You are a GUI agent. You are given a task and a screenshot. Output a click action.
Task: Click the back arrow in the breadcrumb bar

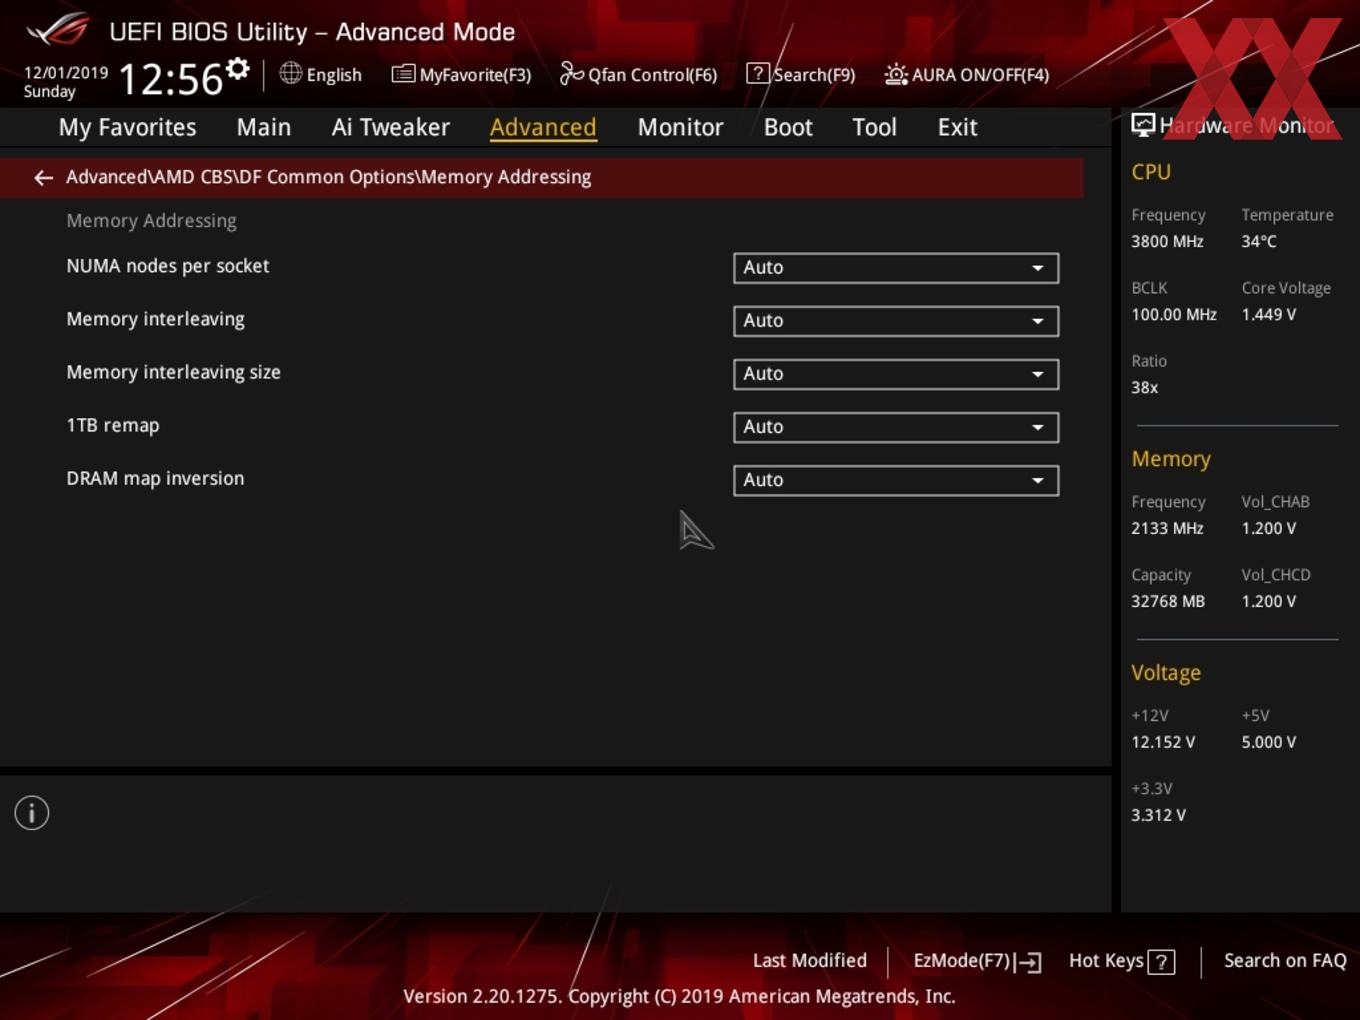[x=43, y=178]
